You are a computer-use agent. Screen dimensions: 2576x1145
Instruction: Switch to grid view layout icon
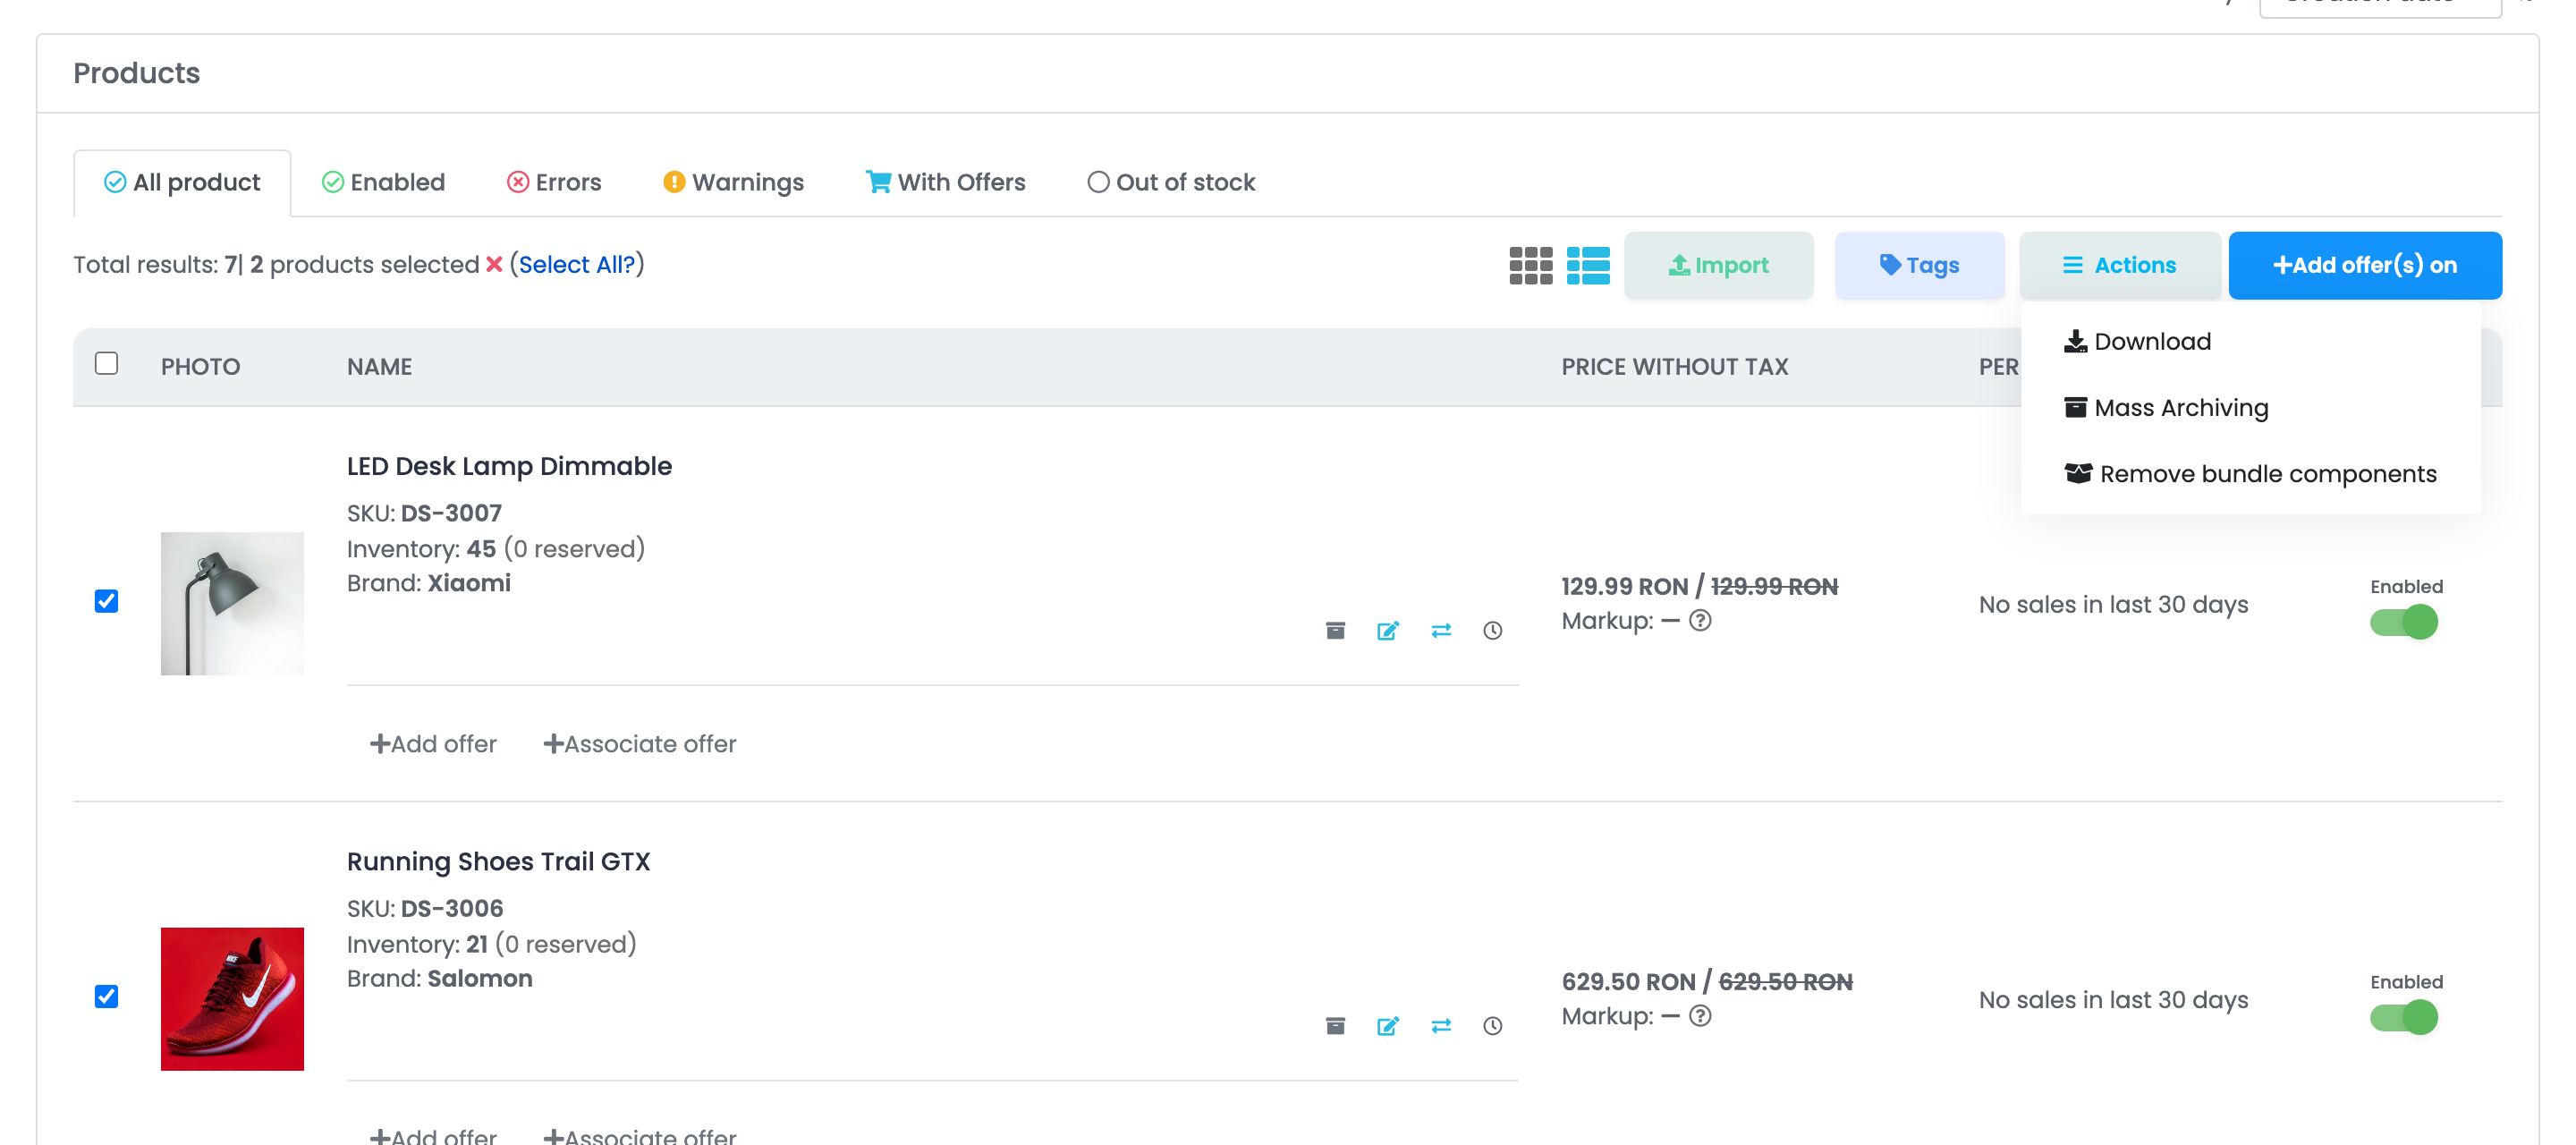click(x=1530, y=265)
